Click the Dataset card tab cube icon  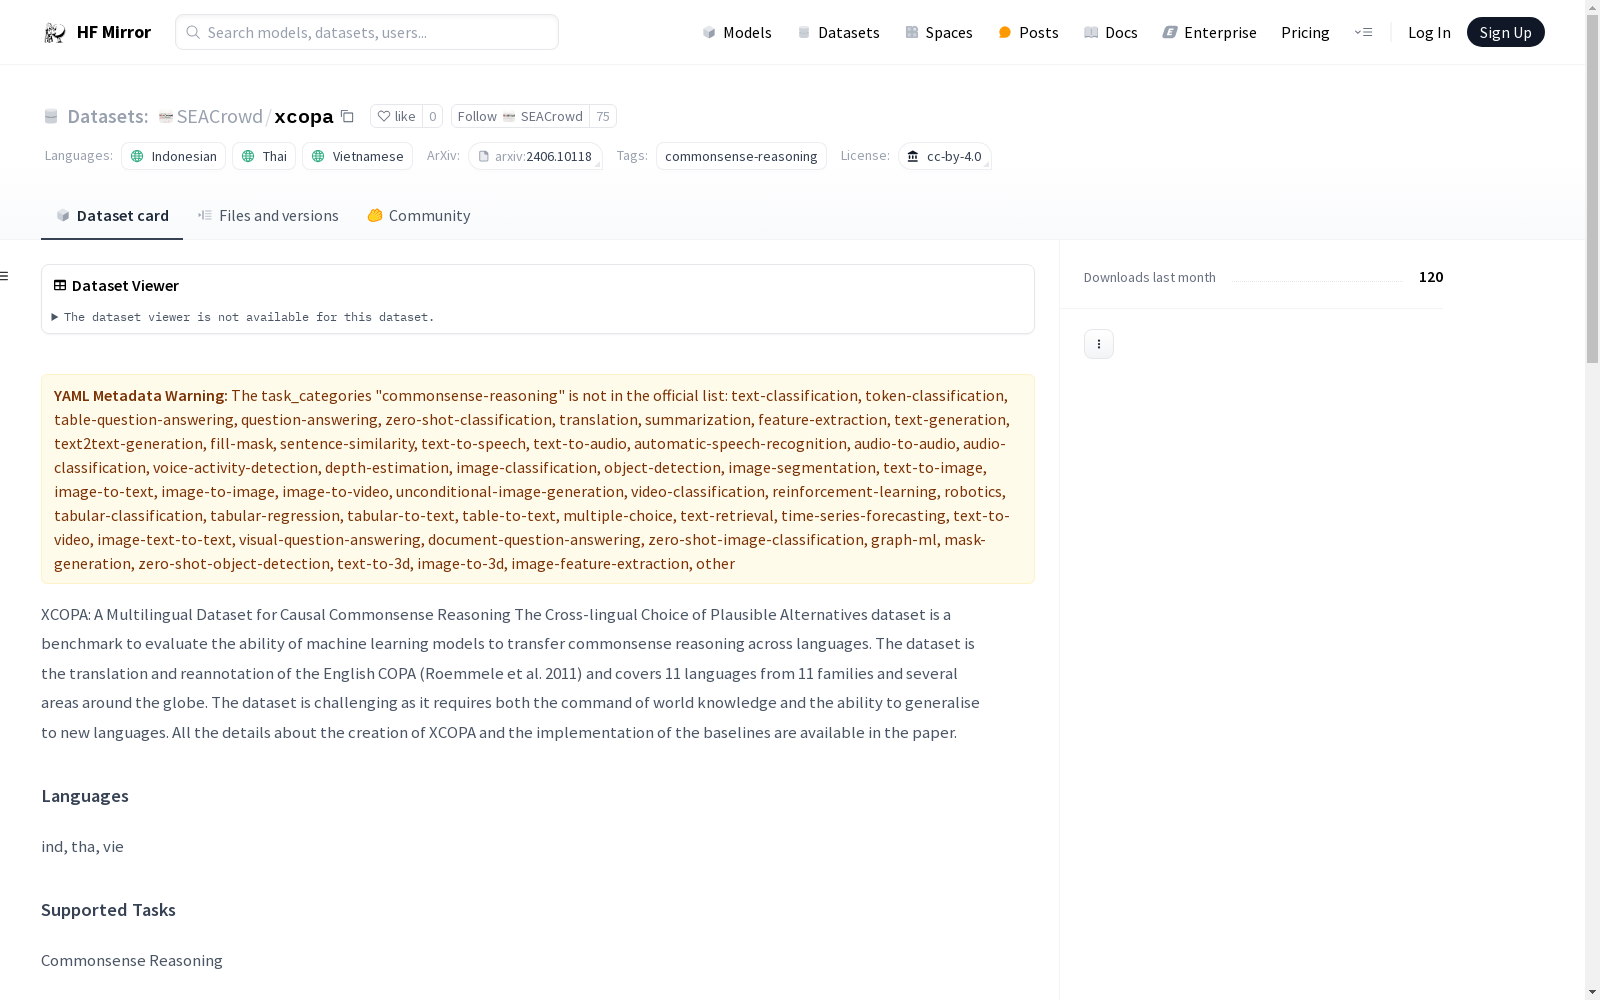coord(63,215)
